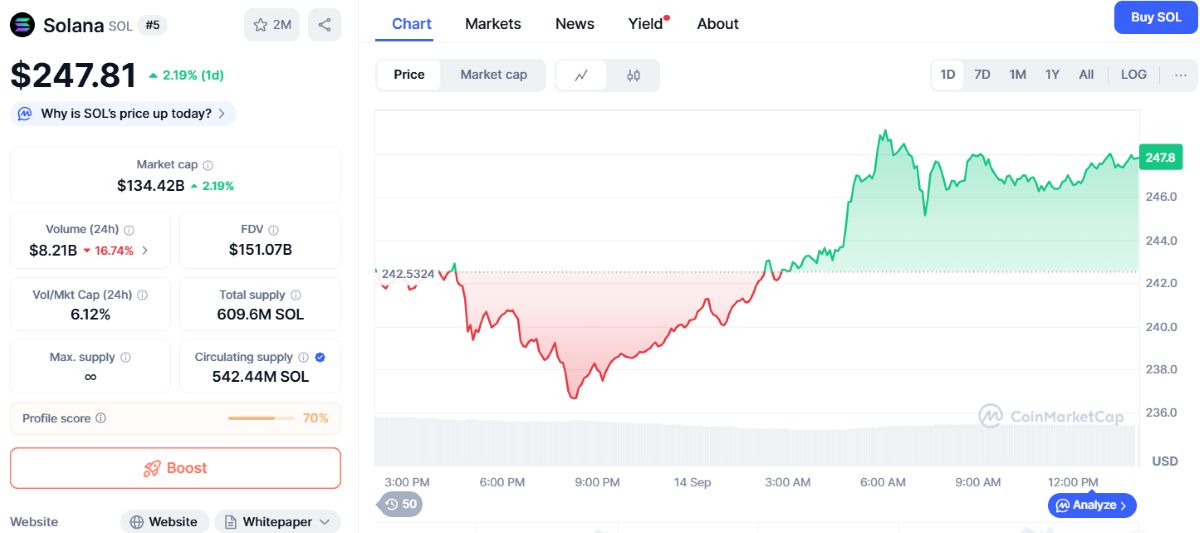Click Profile score info icon
This screenshot has height=533, width=1200.
tap(101, 418)
